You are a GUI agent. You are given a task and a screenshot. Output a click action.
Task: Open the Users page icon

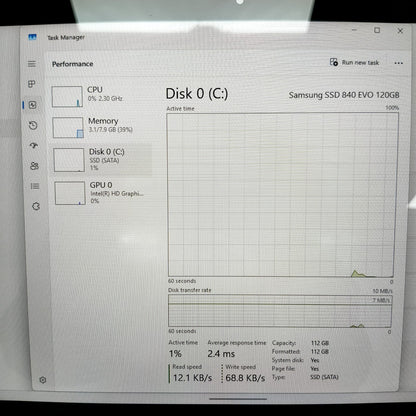34,166
